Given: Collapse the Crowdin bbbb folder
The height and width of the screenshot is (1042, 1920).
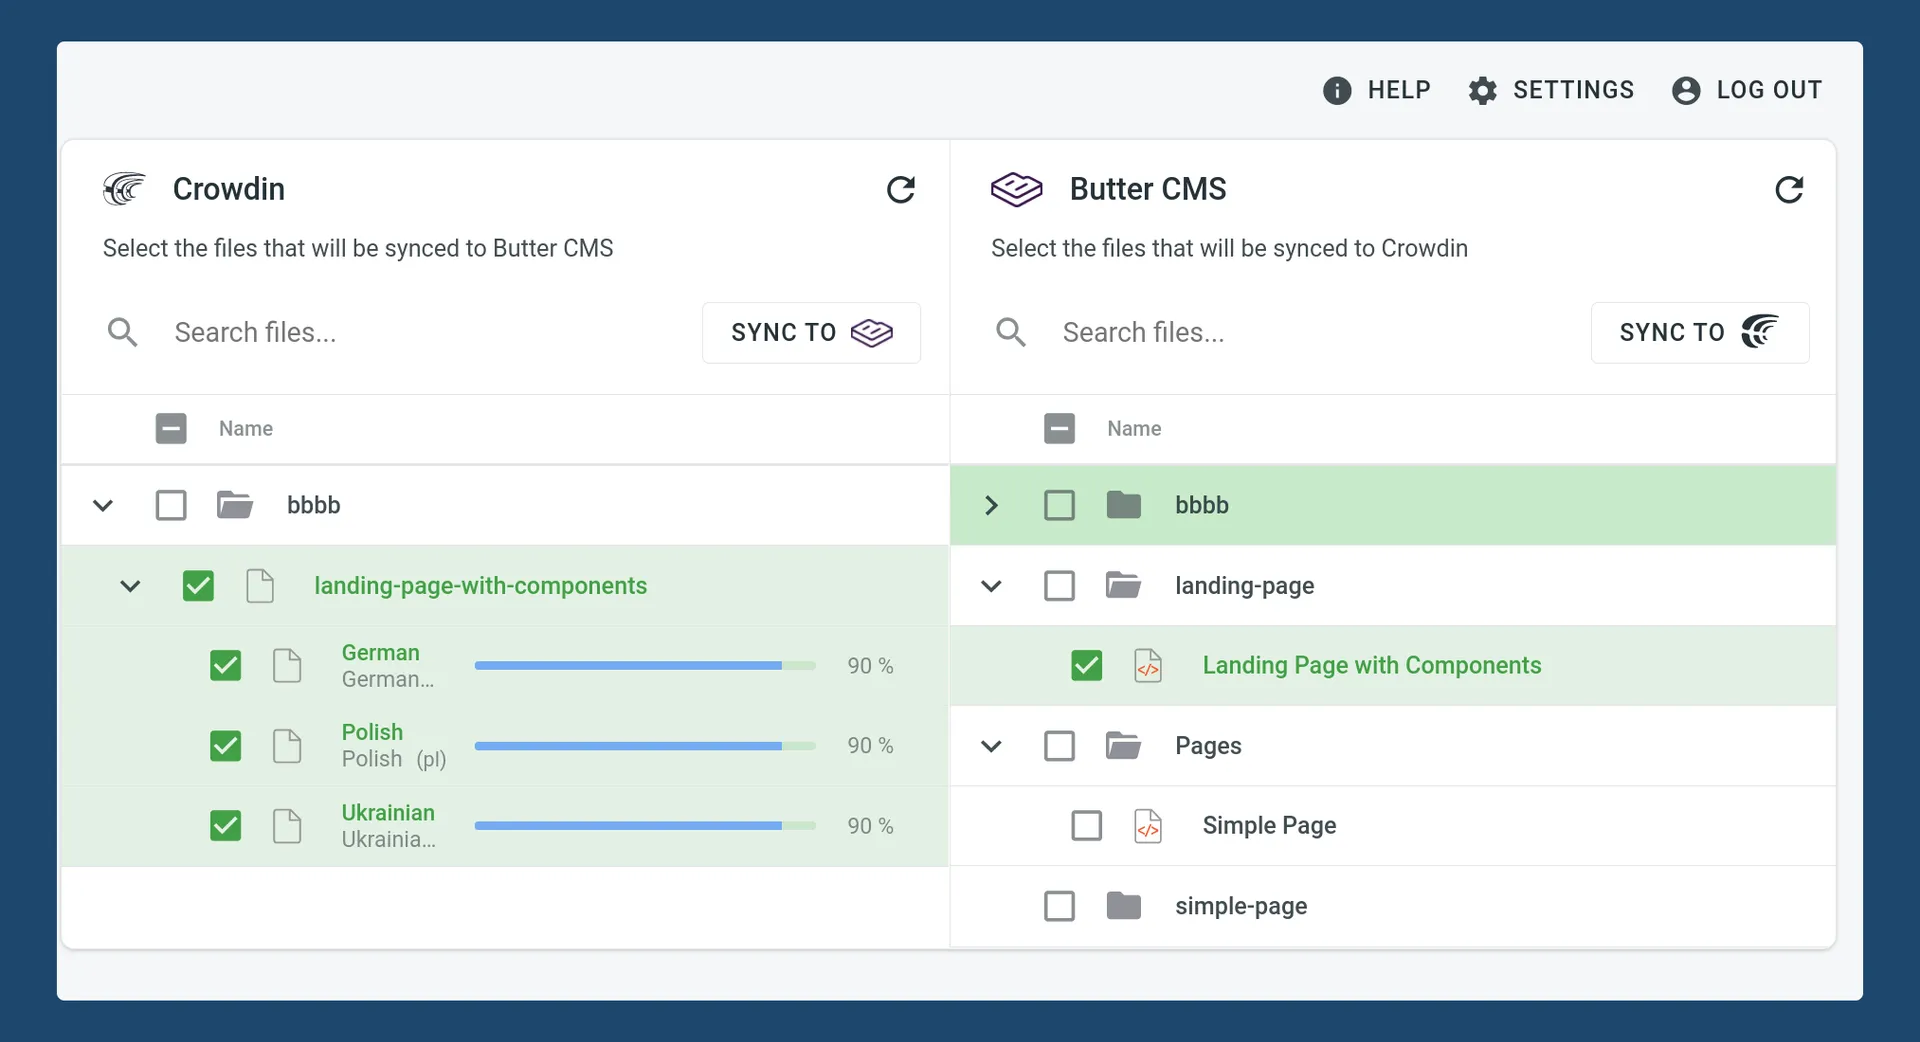Looking at the screenshot, I should 103,506.
